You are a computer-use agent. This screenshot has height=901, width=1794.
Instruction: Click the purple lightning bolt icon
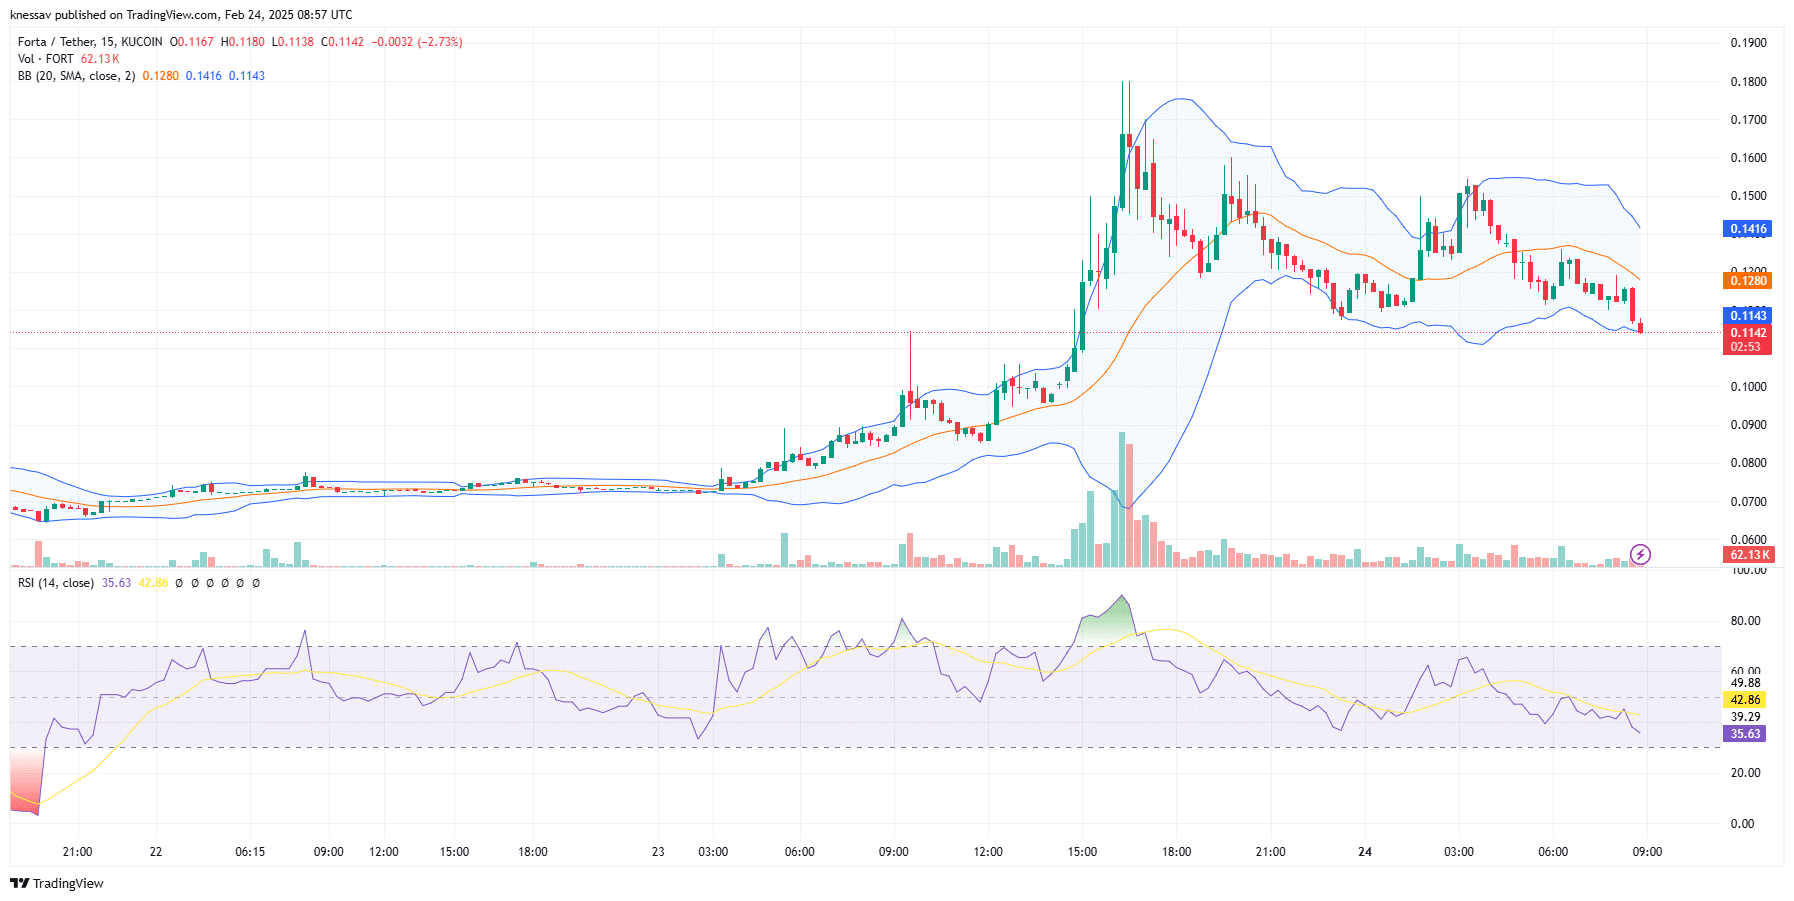(1640, 554)
